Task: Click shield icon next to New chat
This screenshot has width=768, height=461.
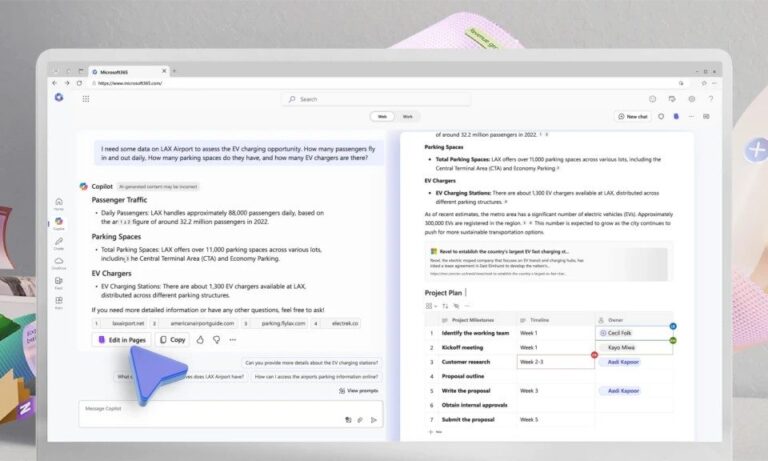Action: tap(661, 117)
